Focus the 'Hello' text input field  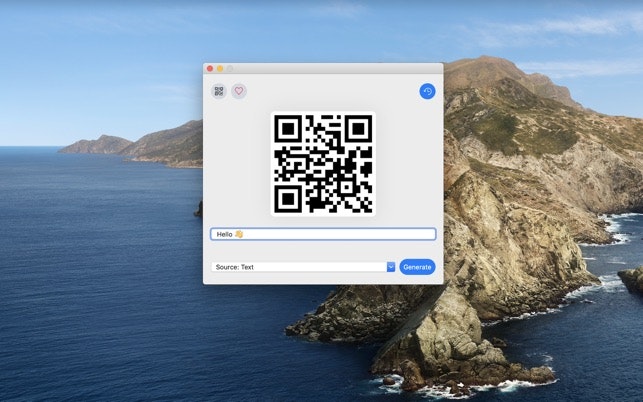coord(323,234)
